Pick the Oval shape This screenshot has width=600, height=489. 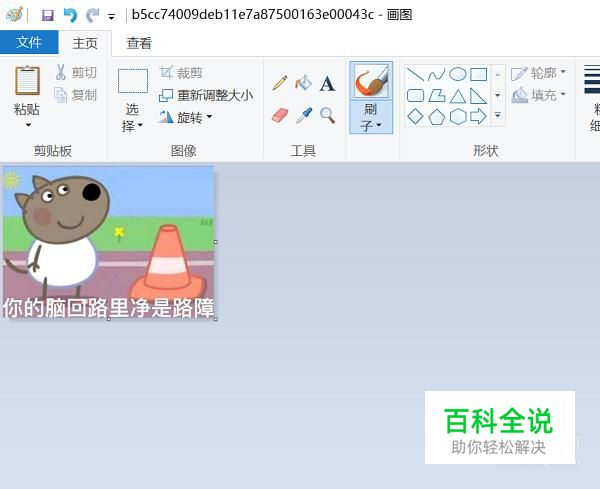(458, 74)
